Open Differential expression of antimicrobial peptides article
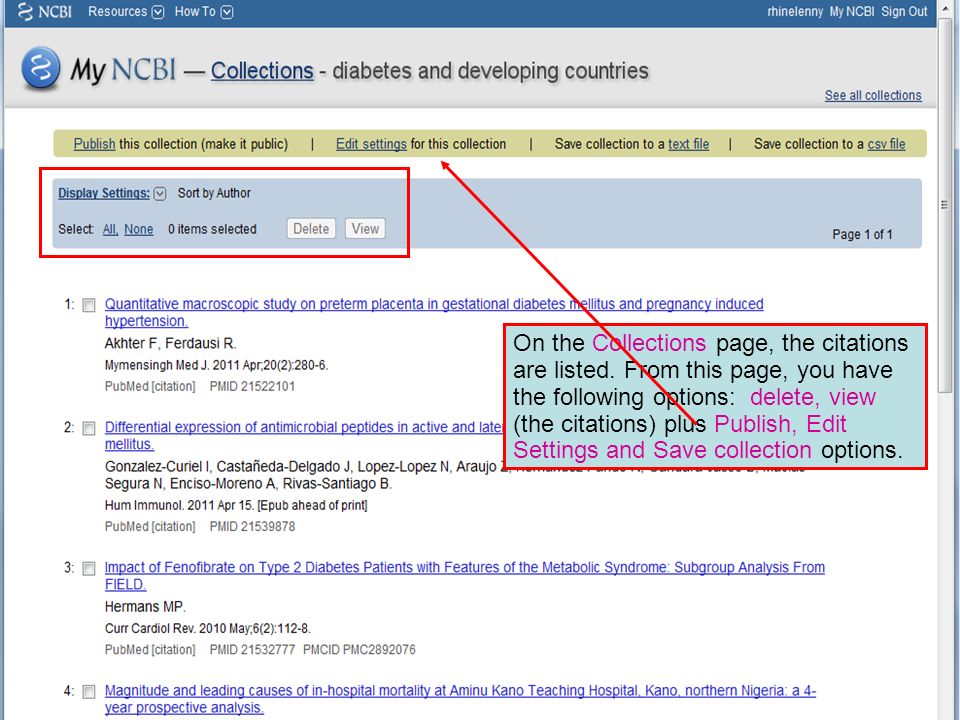 [304, 435]
